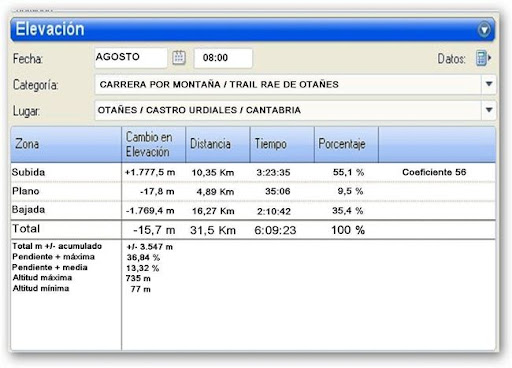Click the Pendiente + media label
512x368 pixels.
(x=50, y=267)
